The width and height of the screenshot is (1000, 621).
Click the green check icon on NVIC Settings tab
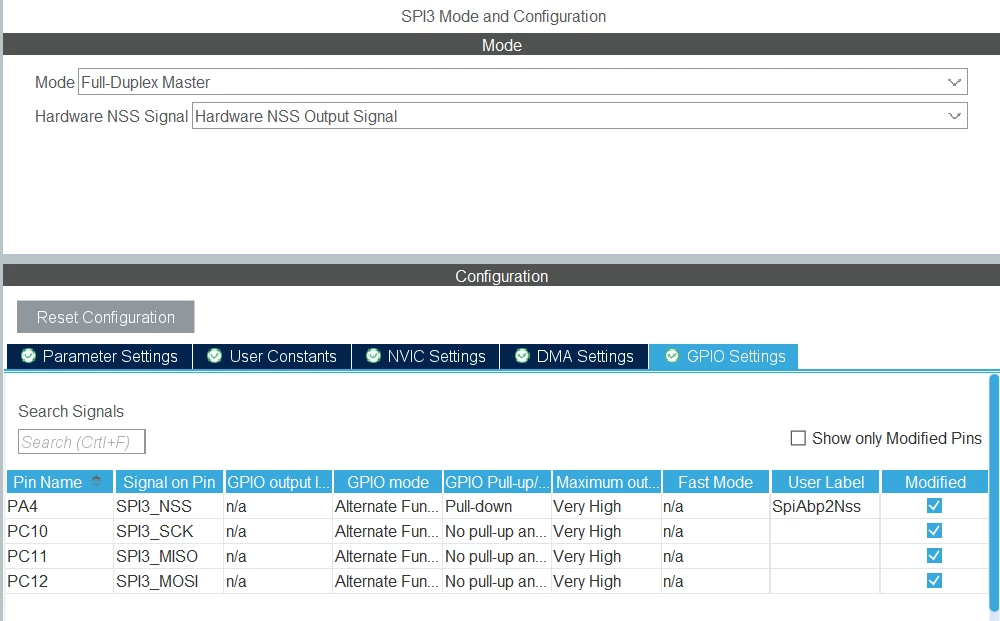[373, 356]
